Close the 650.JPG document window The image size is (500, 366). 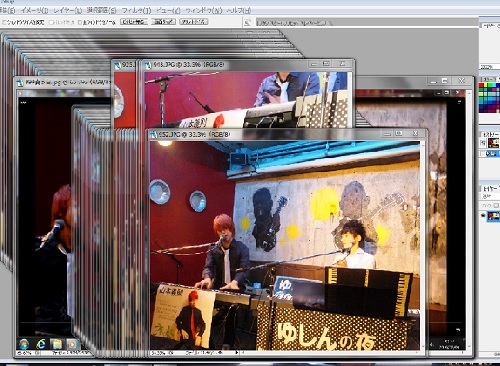(415, 134)
